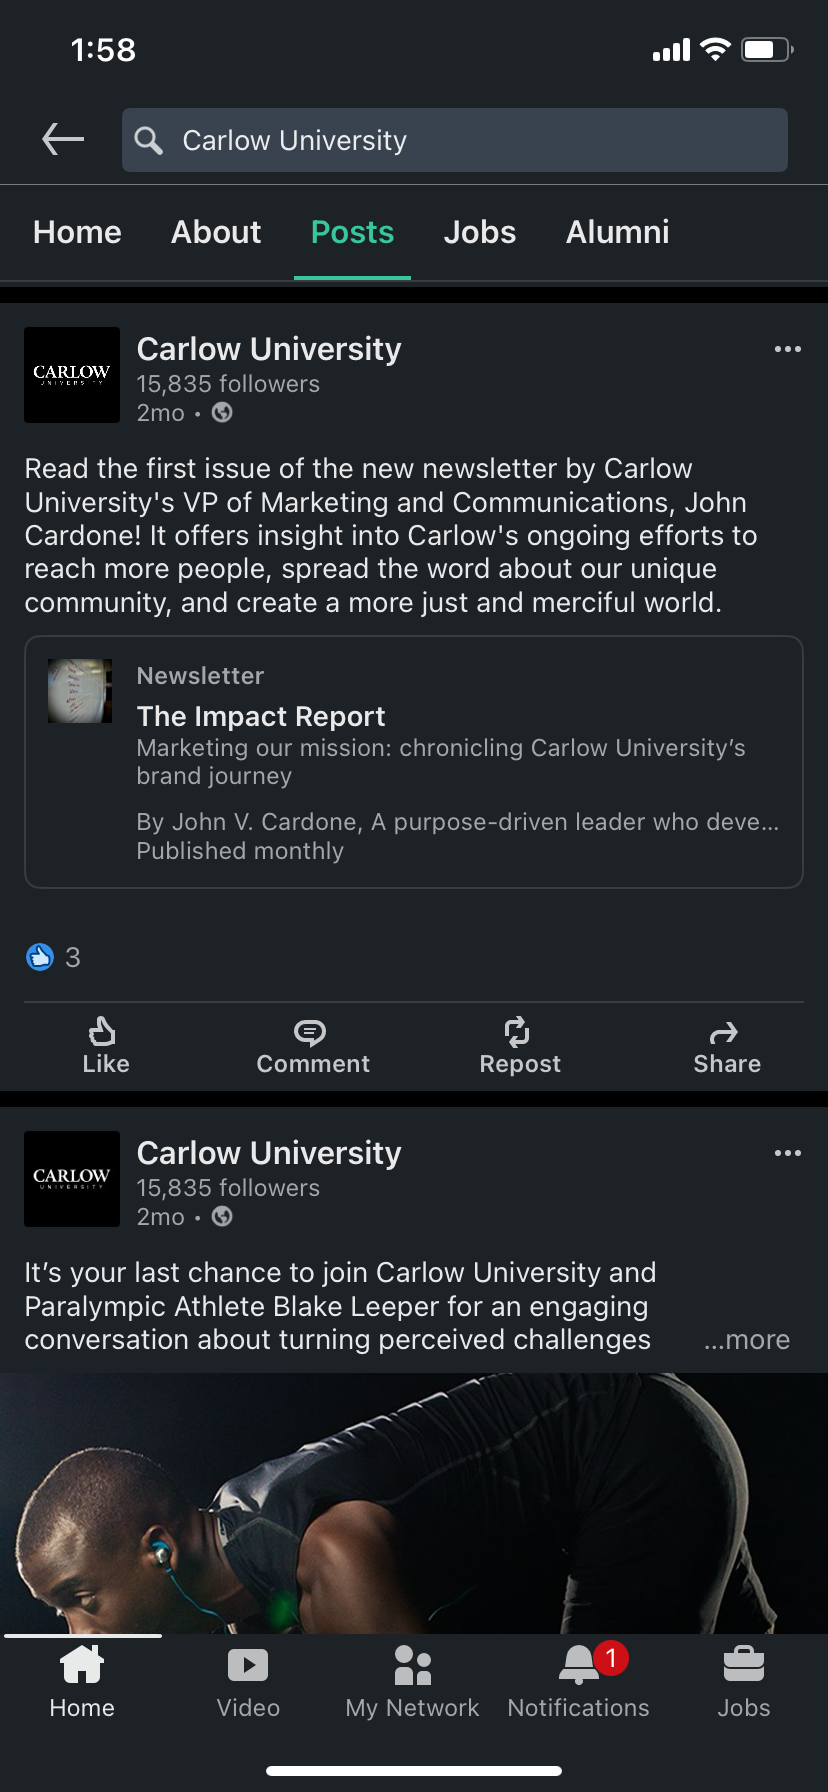Repost the newsletter post
The width and height of the screenshot is (828, 1792).
point(519,1045)
